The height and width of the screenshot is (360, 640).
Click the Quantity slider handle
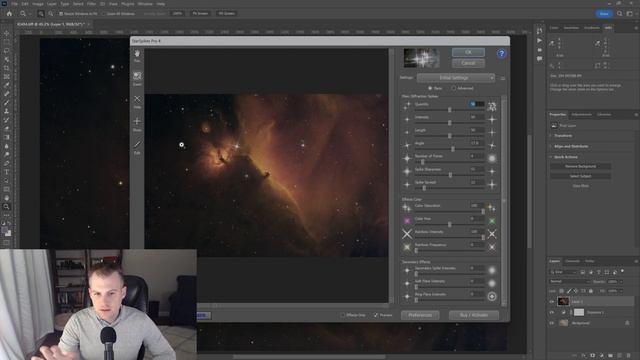[x=449, y=110]
